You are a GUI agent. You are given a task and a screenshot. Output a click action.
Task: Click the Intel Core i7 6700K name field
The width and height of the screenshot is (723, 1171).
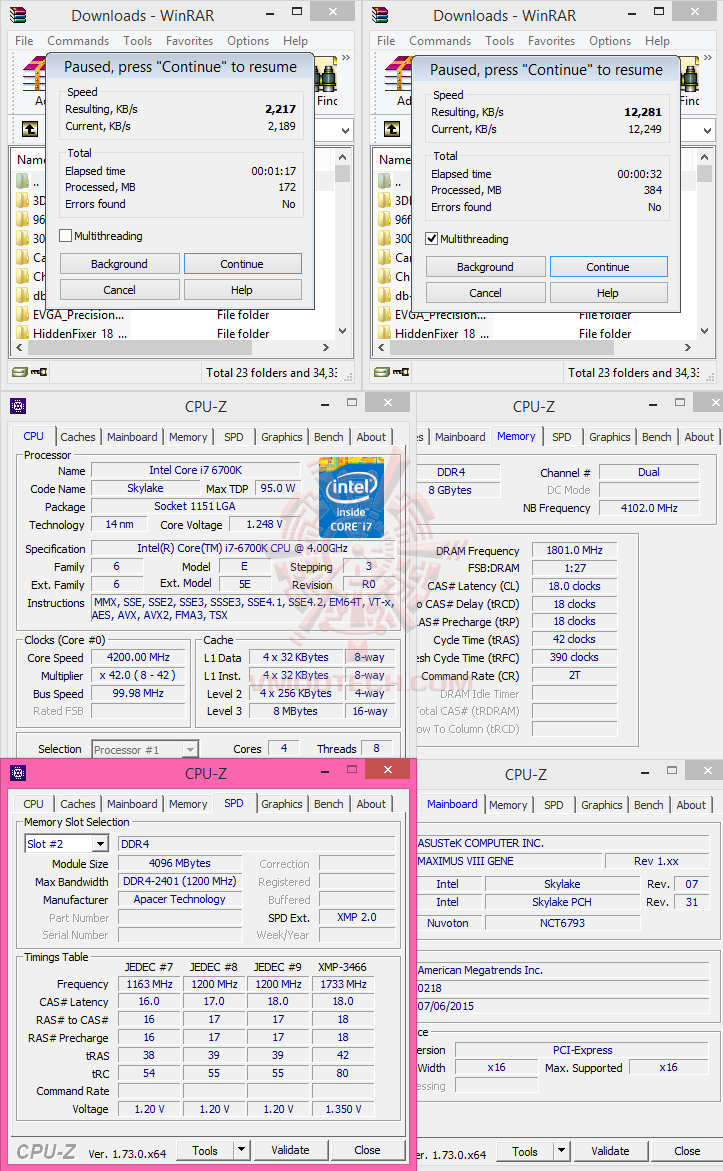196,470
